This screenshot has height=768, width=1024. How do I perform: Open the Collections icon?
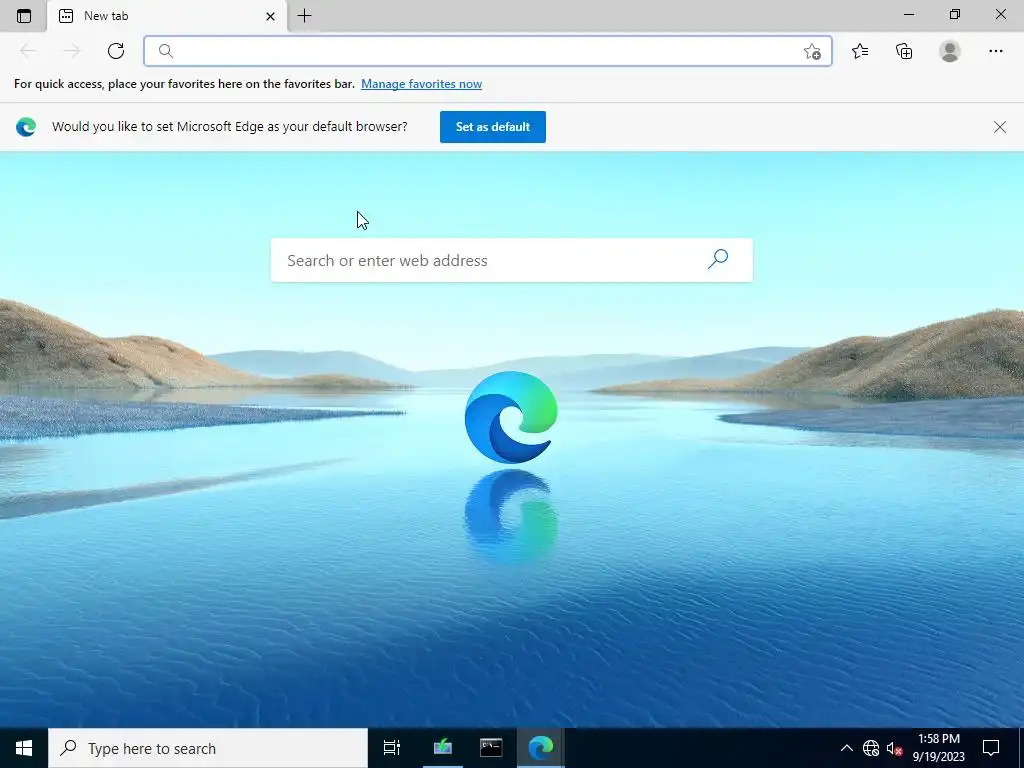[904, 51]
